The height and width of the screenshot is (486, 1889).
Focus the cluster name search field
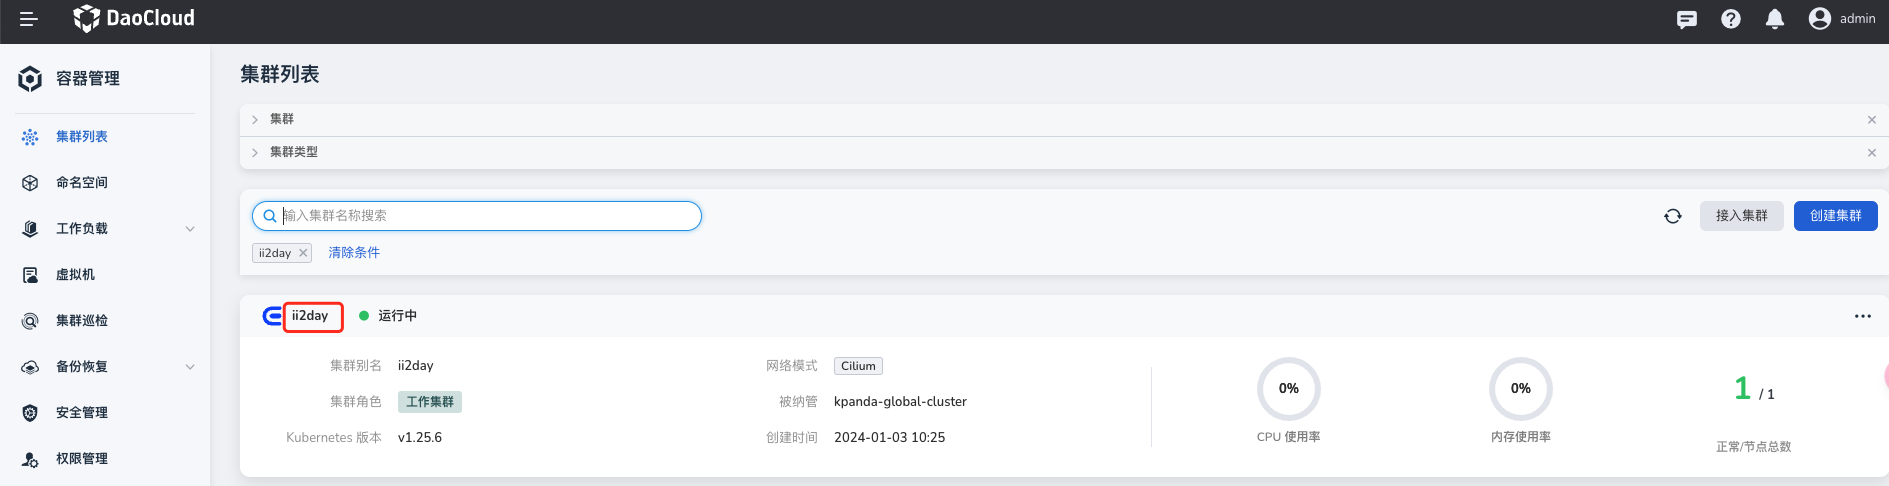point(480,216)
